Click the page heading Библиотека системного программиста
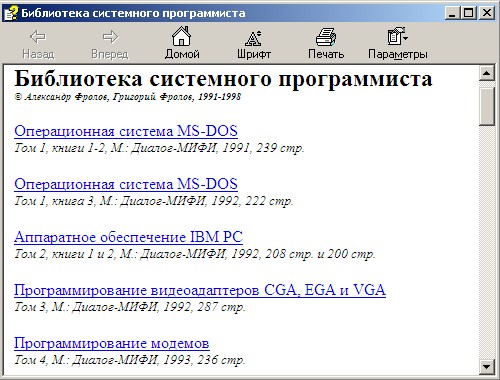The image size is (500, 380). (223, 79)
